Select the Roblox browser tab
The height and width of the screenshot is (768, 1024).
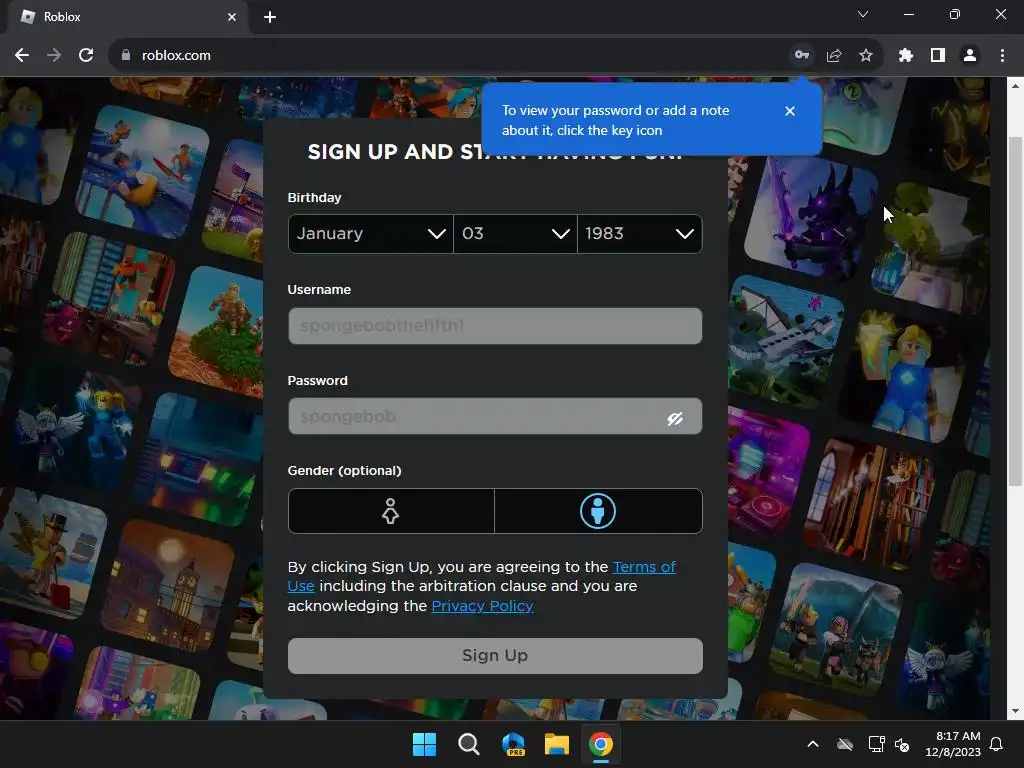(129, 17)
